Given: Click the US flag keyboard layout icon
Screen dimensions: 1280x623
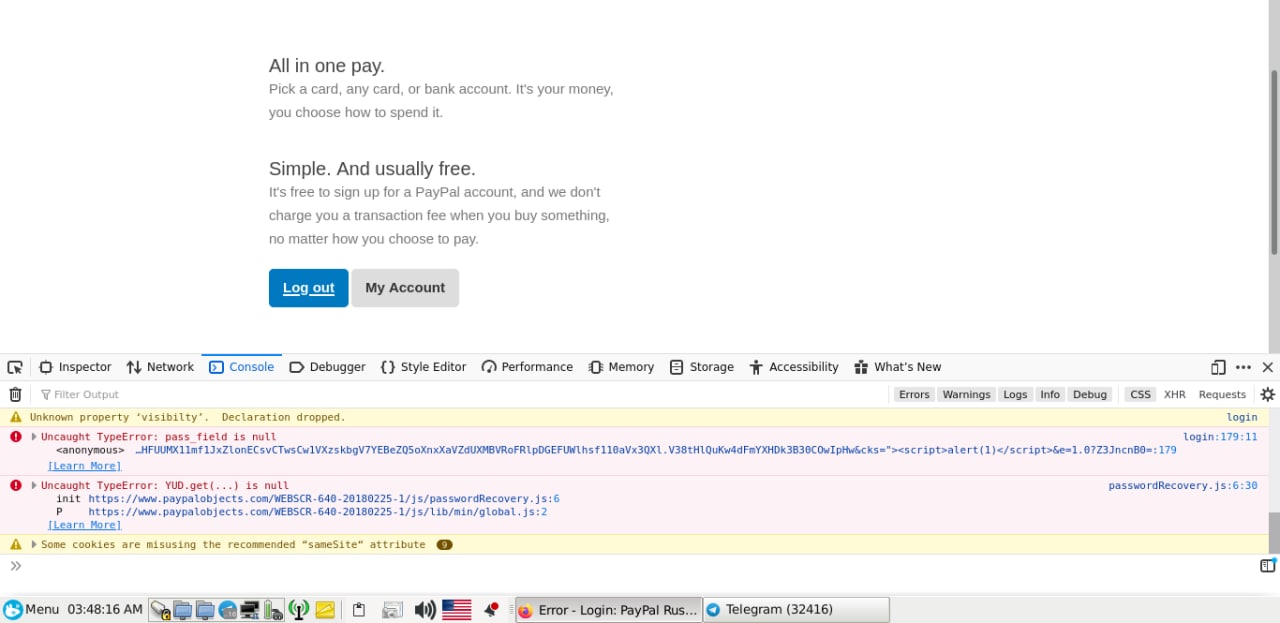Looking at the screenshot, I should 456,609.
